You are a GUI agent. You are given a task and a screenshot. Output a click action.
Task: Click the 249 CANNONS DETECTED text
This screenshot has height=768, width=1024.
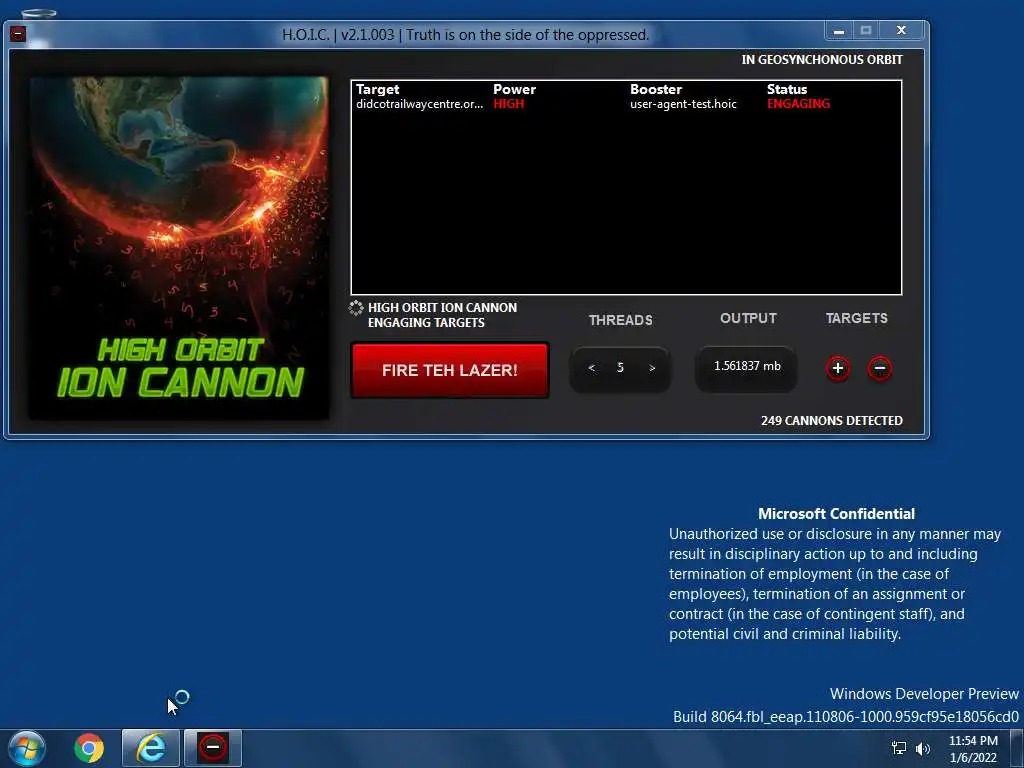point(831,421)
